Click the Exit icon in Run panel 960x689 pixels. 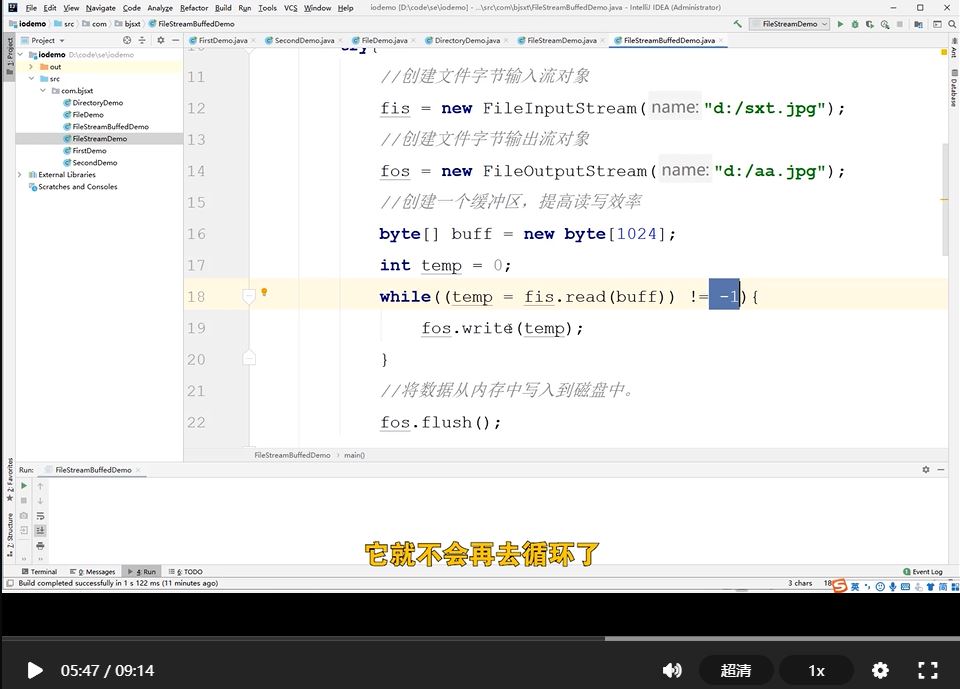coord(24,530)
